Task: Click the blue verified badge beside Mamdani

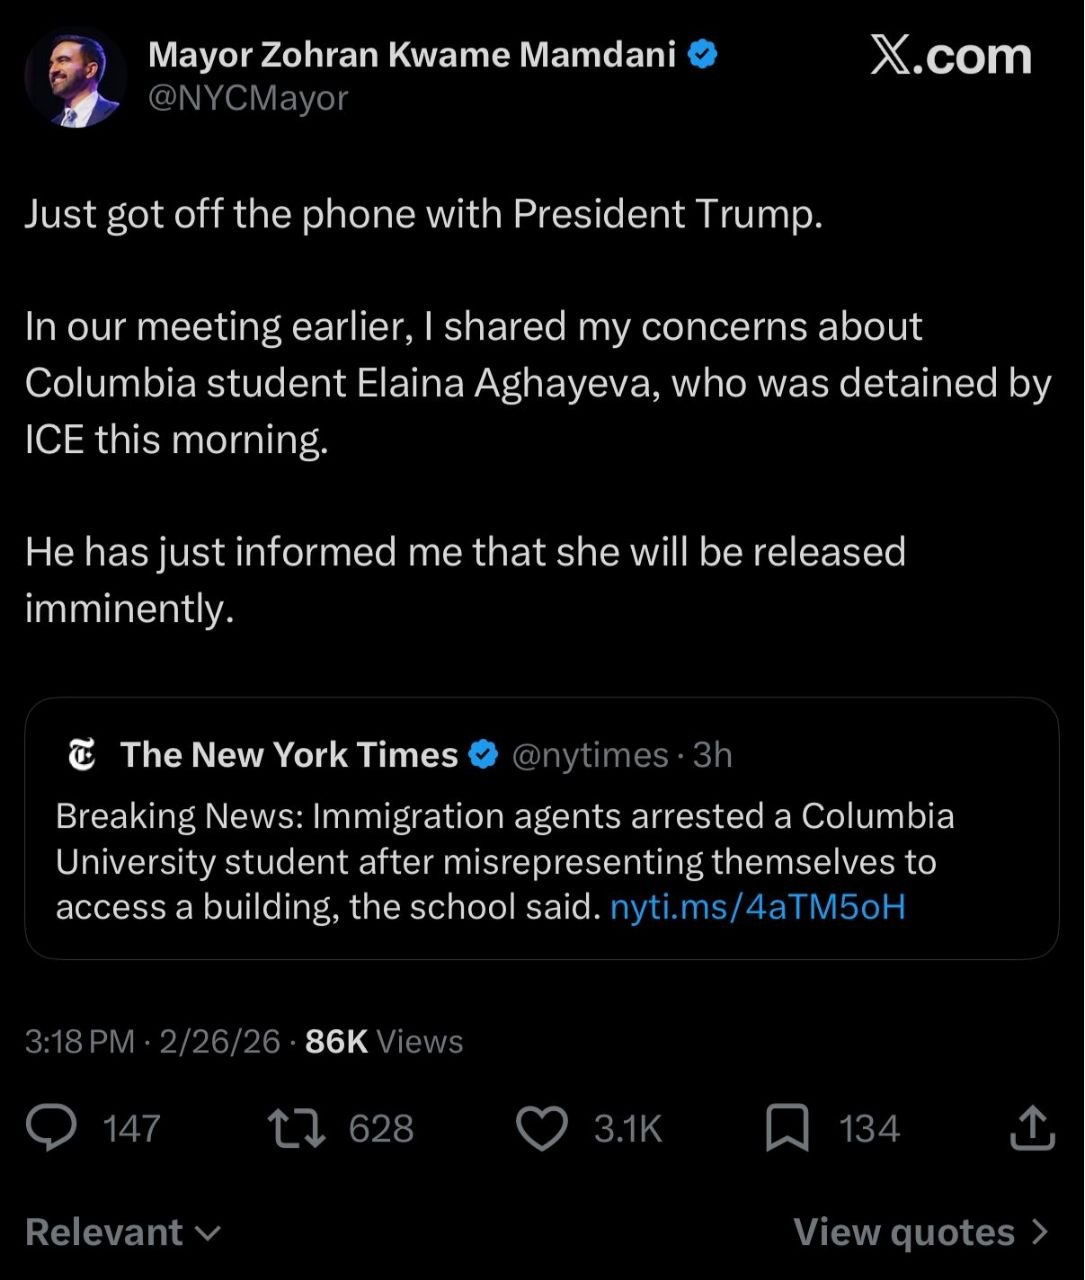Action: click(x=704, y=56)
